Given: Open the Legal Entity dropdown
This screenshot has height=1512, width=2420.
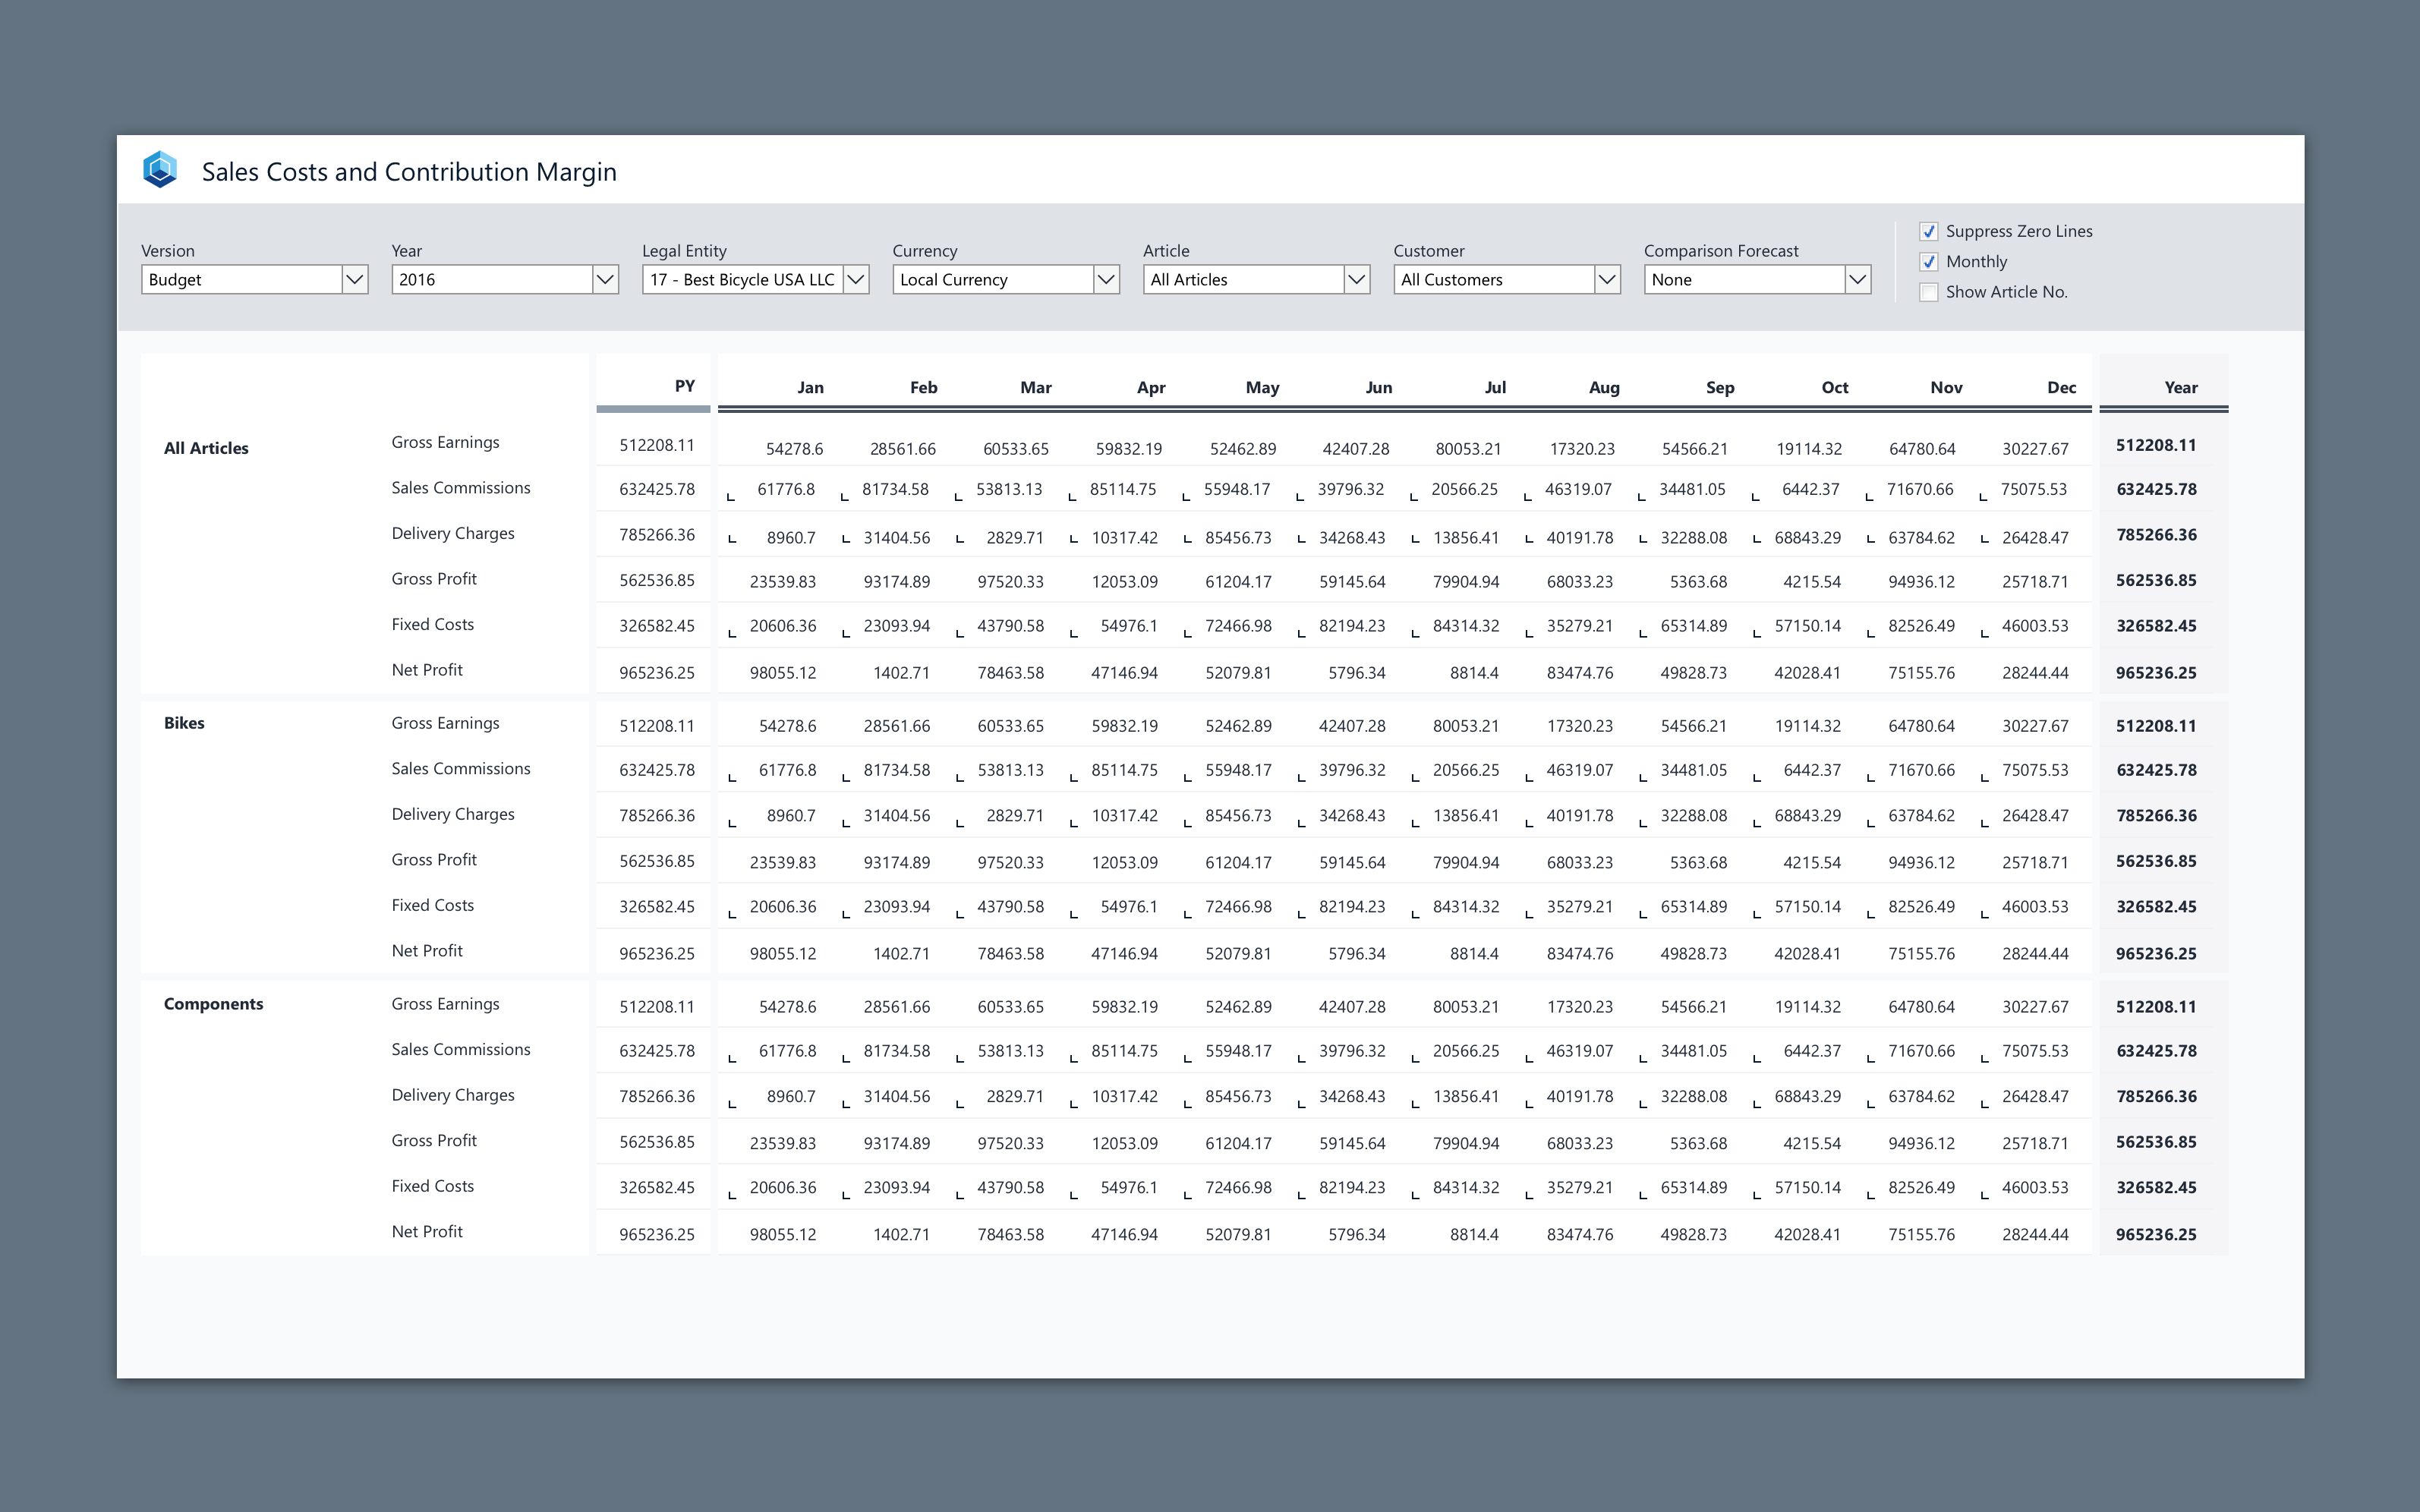Looking at the screenshot, I should 855,280.
